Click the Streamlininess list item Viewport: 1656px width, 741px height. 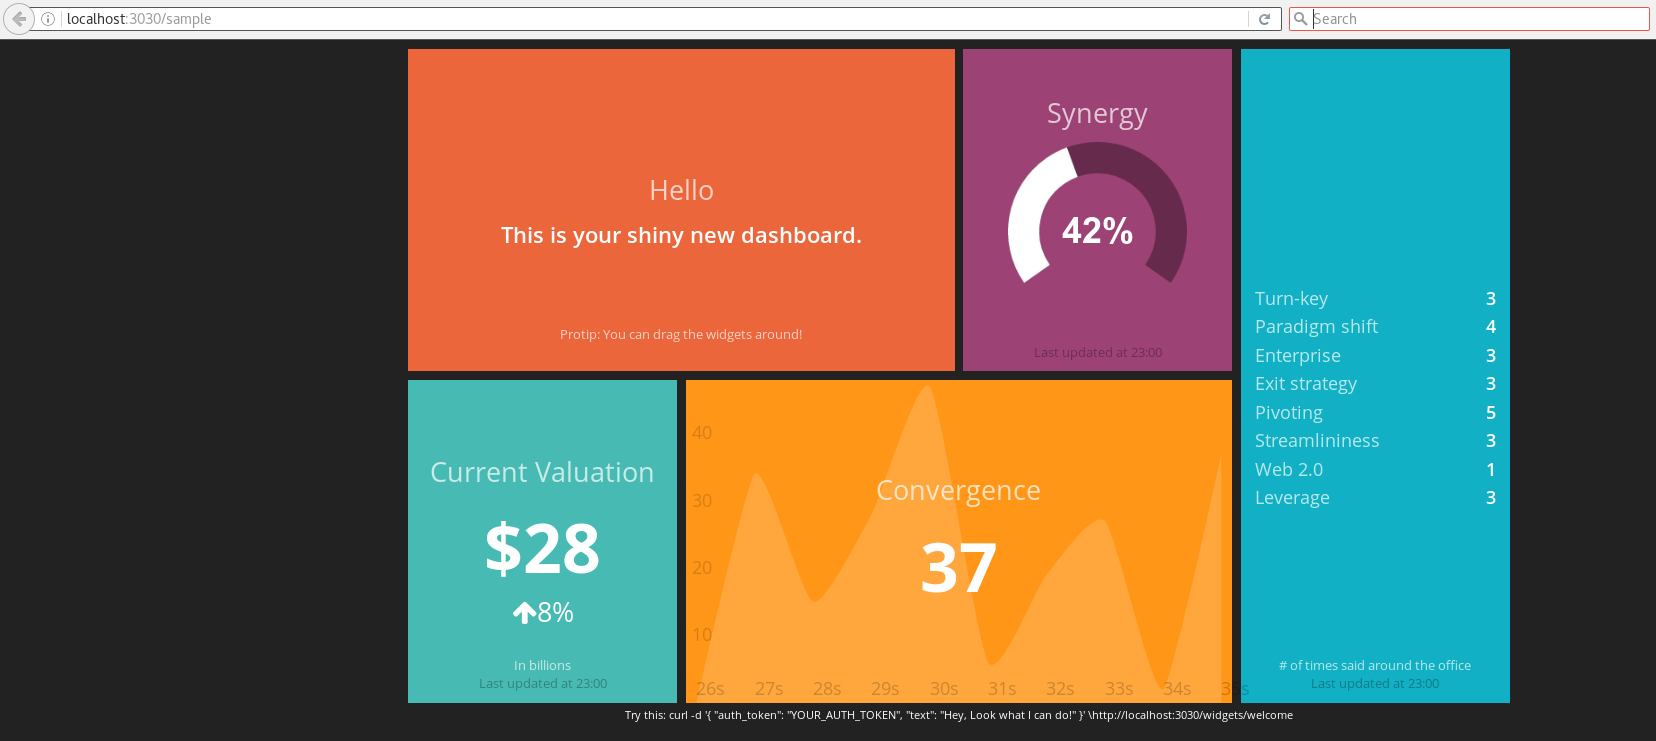1375,441
